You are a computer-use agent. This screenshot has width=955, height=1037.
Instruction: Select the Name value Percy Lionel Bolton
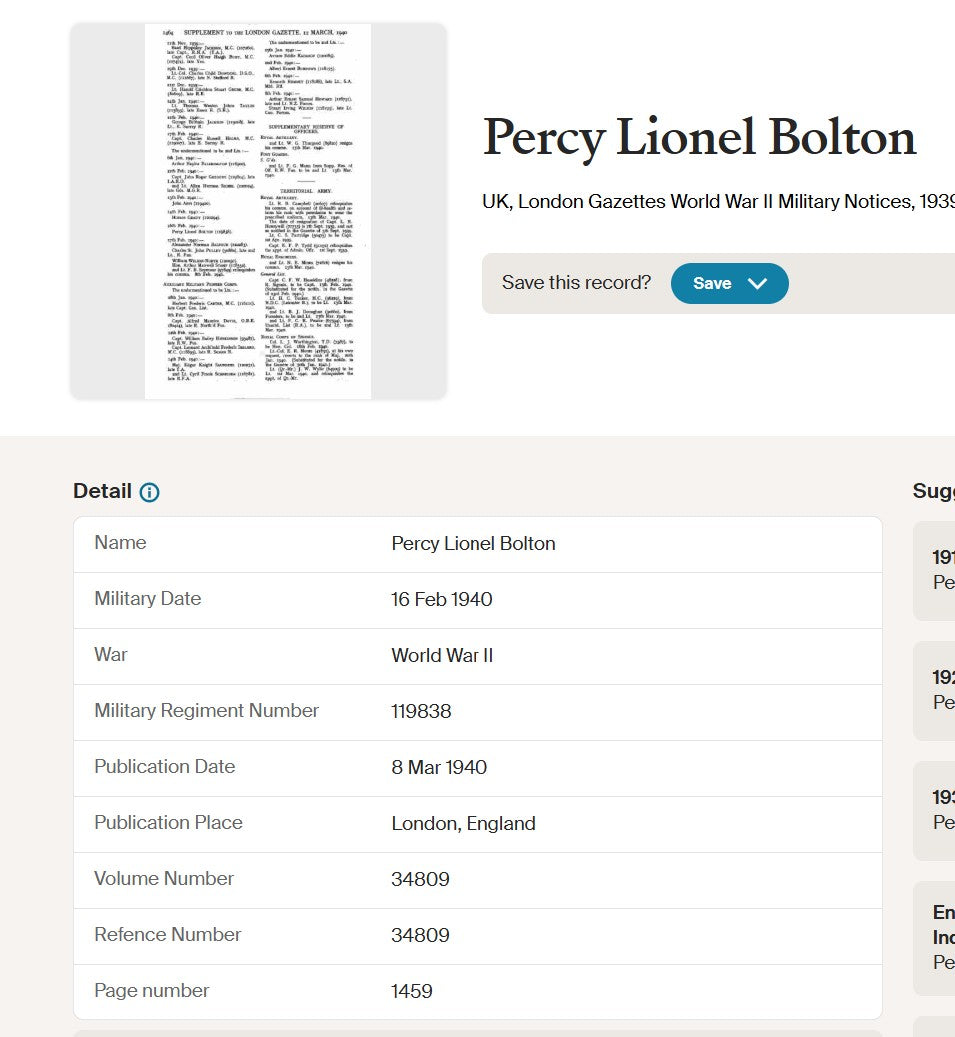pyautogui.click(x=473, y=544)
